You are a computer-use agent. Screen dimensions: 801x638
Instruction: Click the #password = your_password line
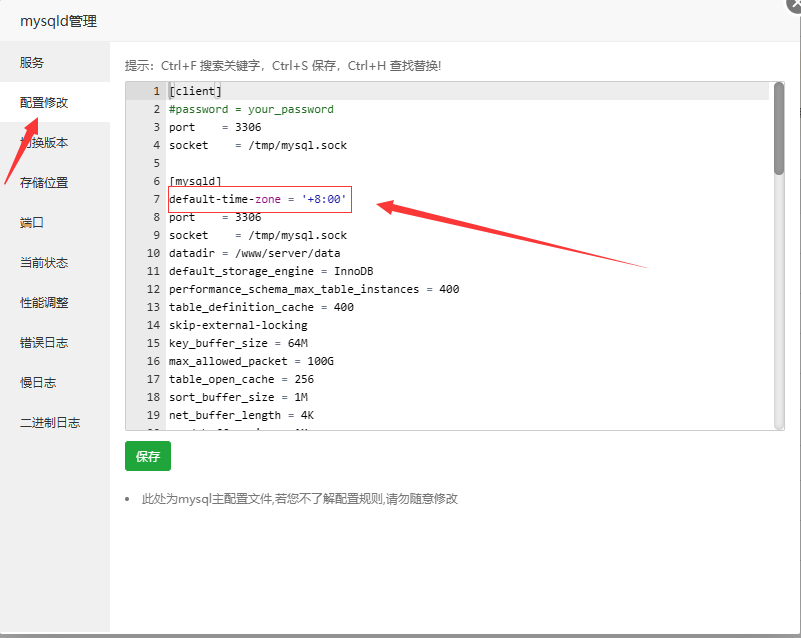[x=251, y=109]
